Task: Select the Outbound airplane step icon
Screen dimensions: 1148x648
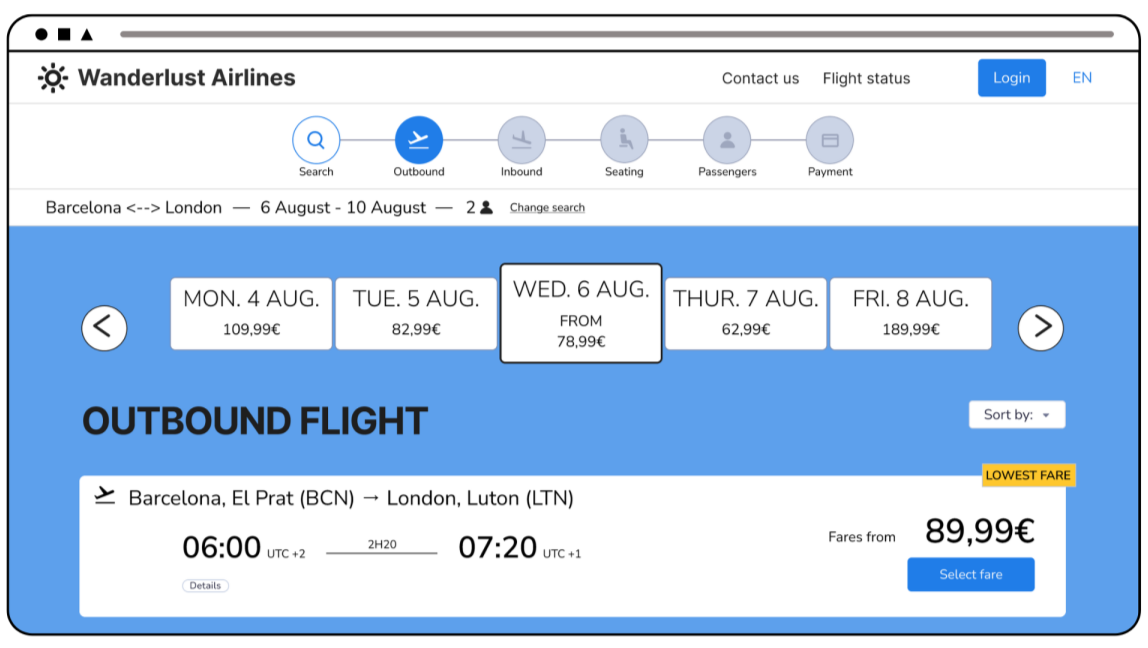Action: pyautogui.click(x=418, y=141)
